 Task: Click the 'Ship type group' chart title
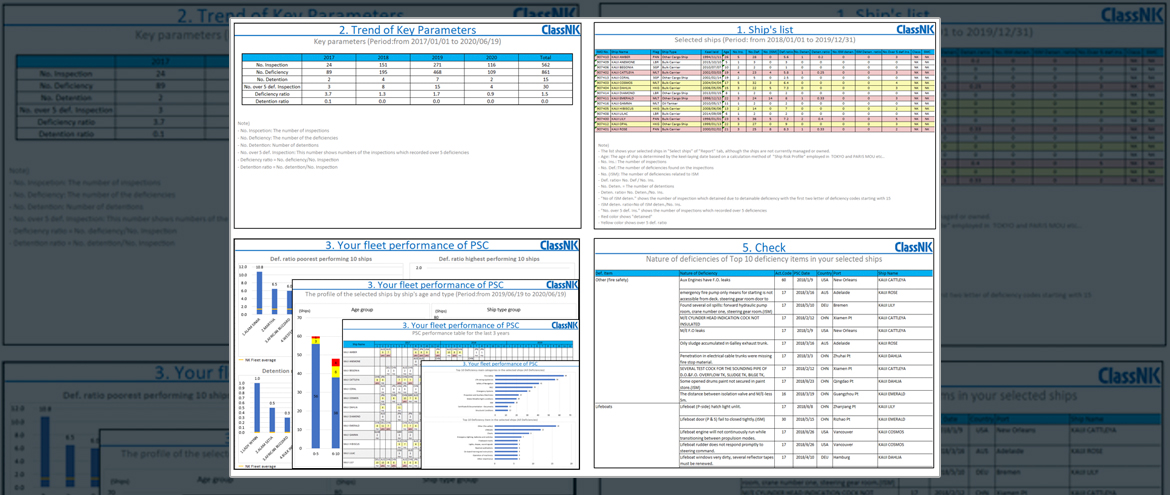[x=508, y=309]
